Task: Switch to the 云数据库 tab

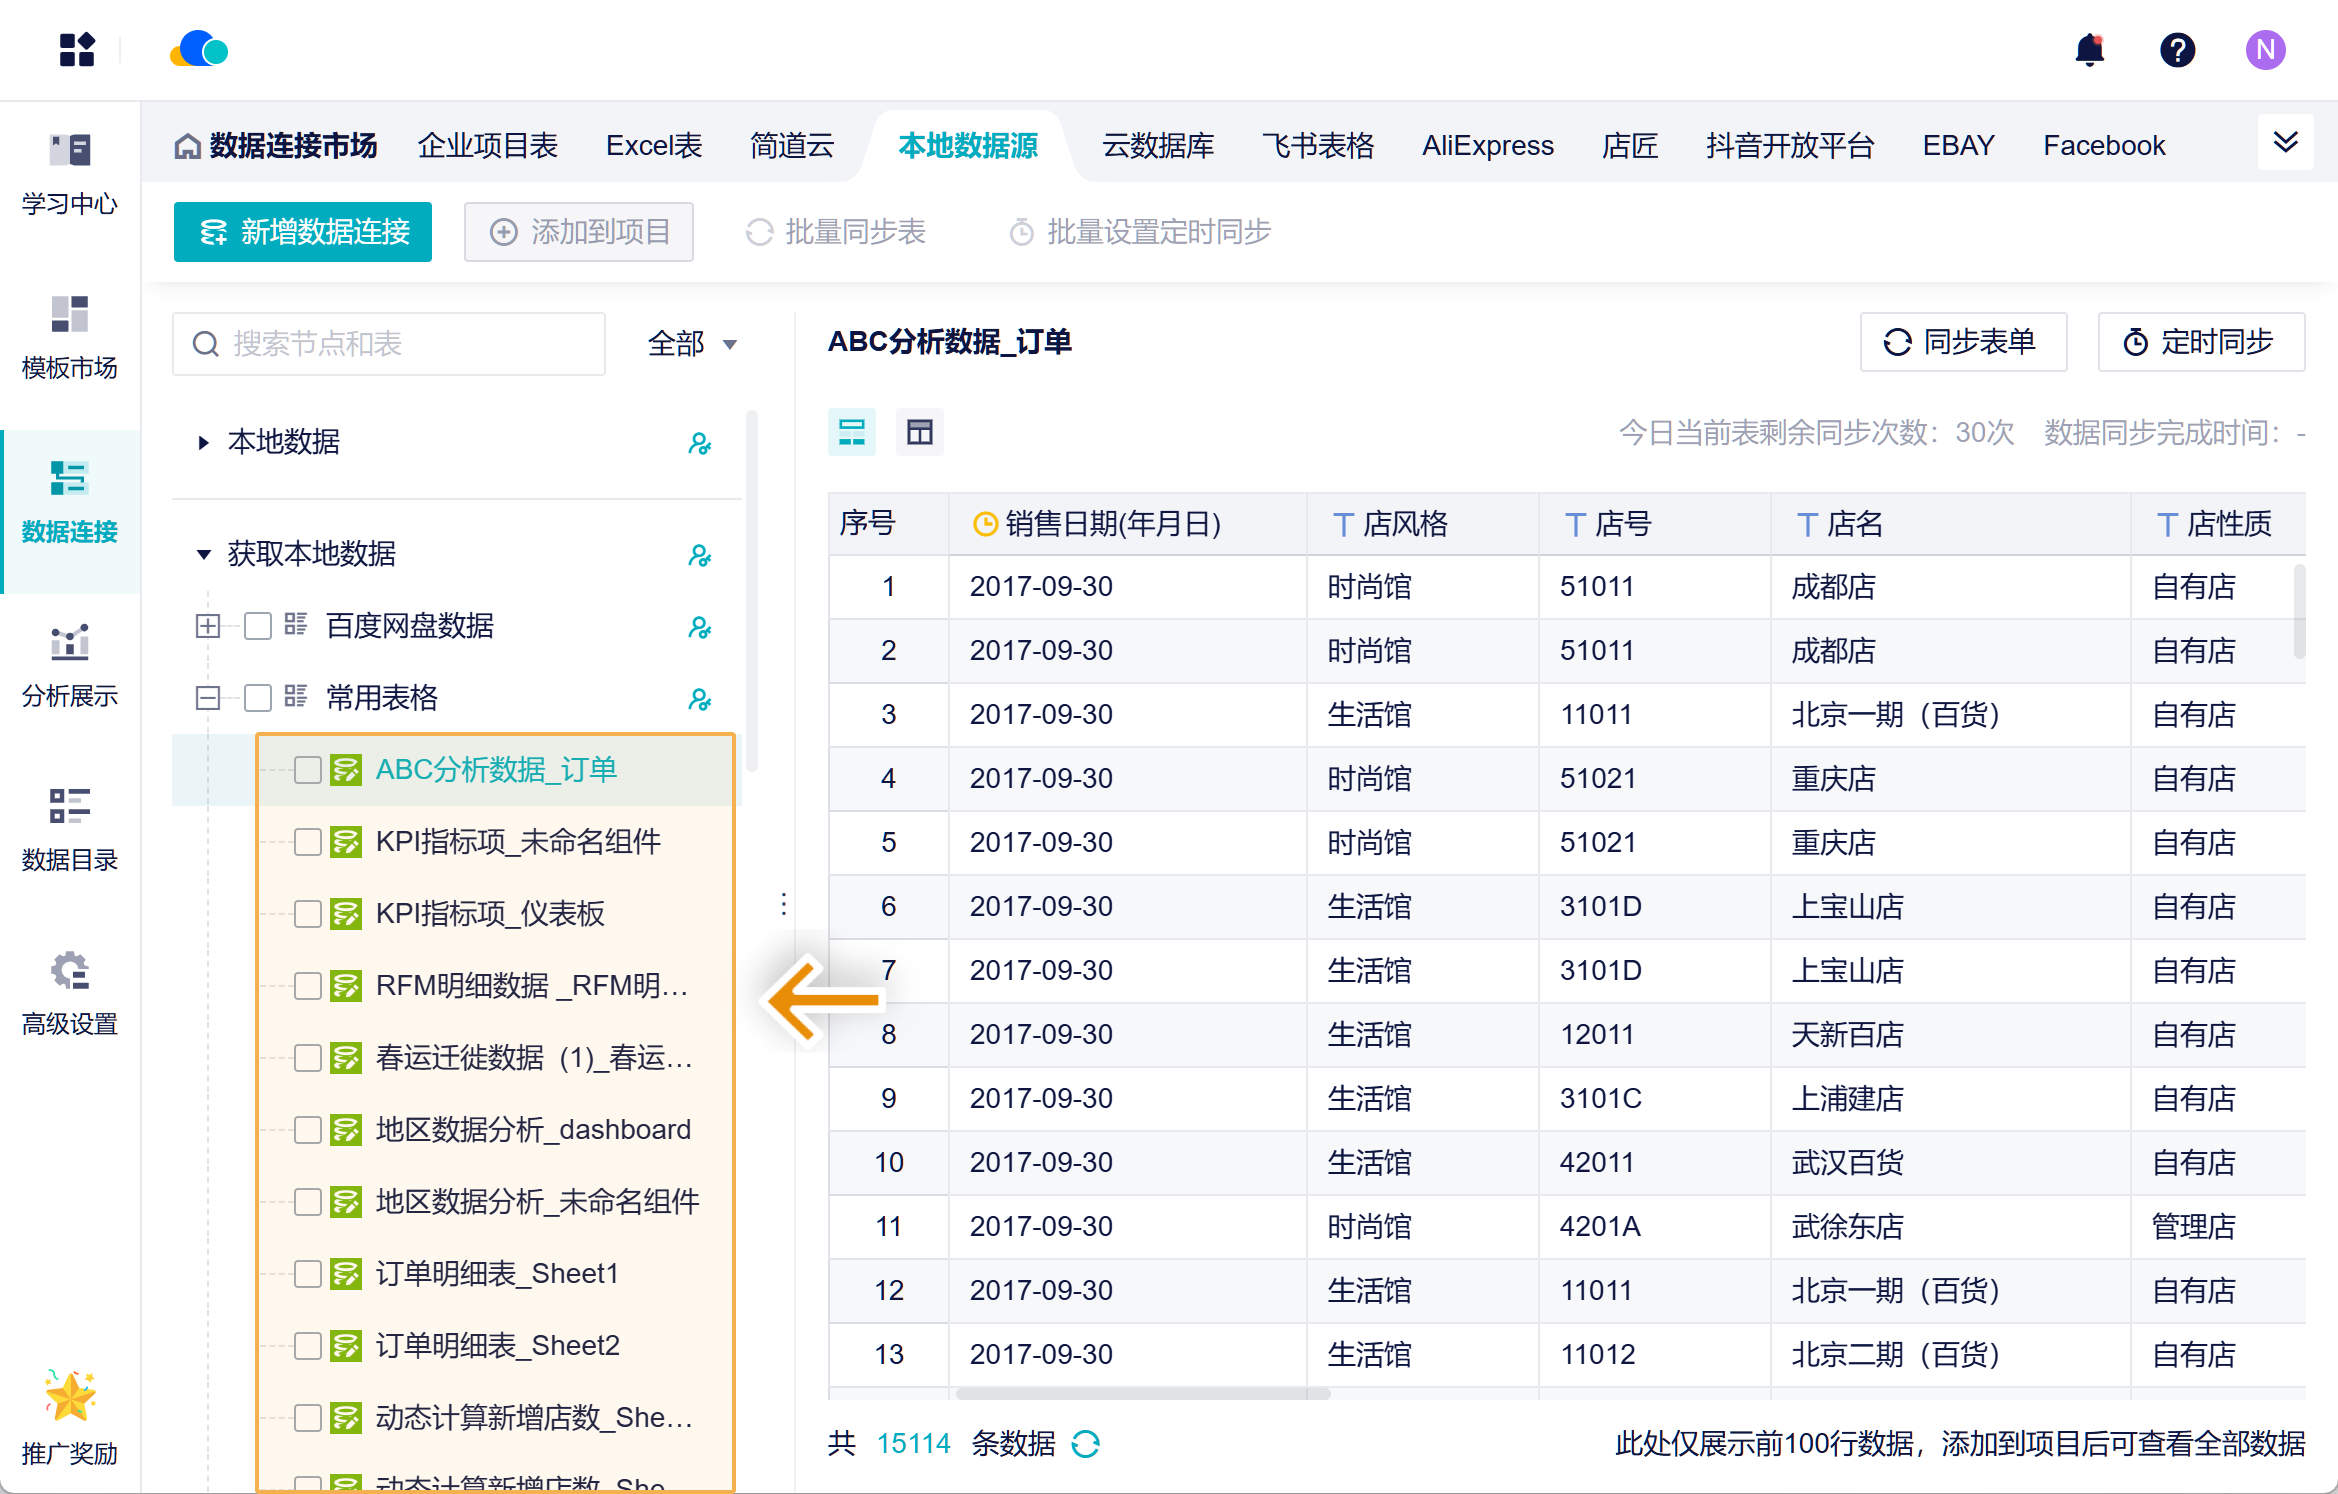Action: (1157, 146)
